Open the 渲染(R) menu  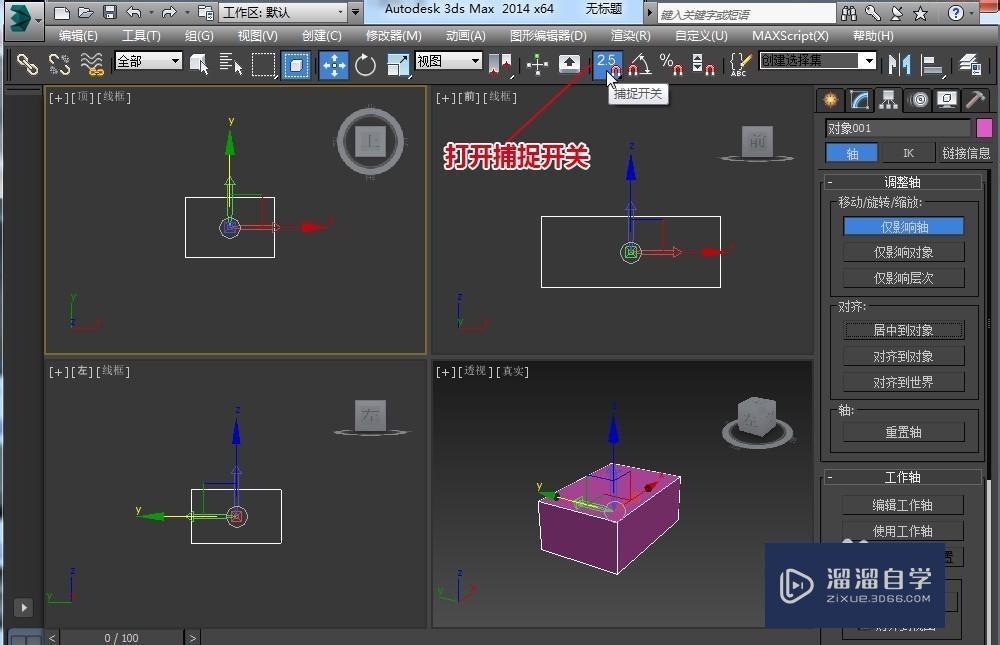point(629,35)
